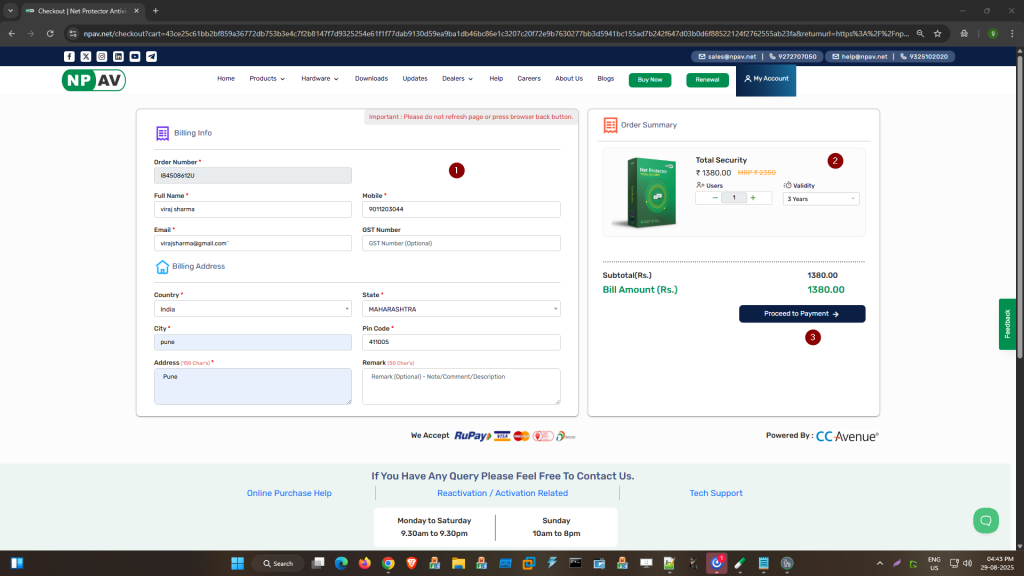Expand the Products menu
1024x576 pixels.
click(x=267, y=79)
